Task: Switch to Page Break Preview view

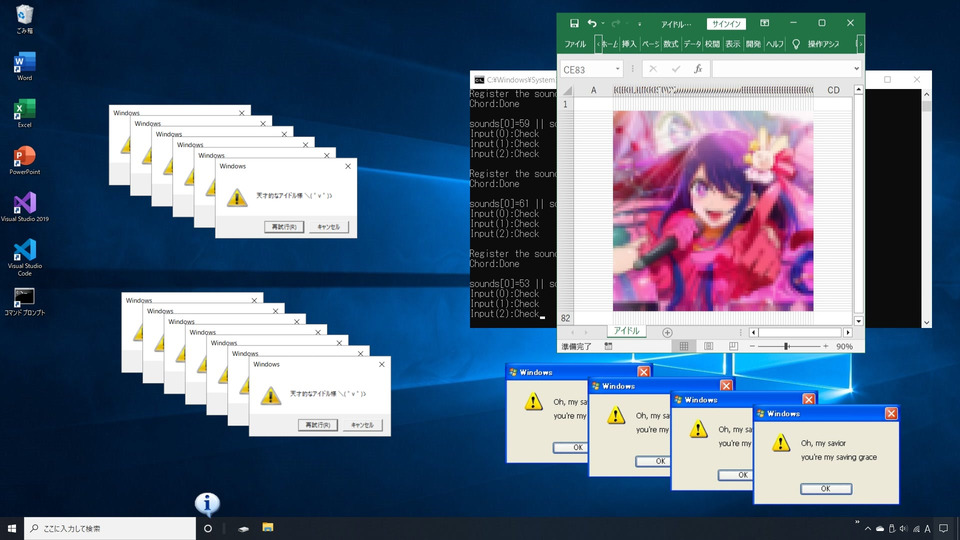Action: (x=733, y=346)
